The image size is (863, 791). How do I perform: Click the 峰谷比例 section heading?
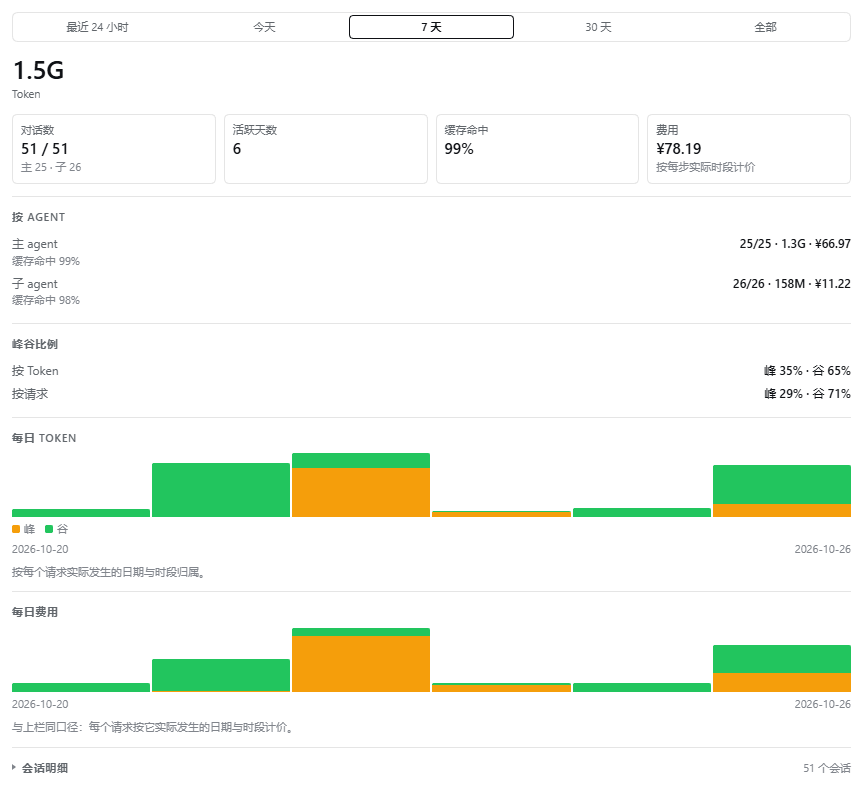pyautogui.click(x=35, y=345)
